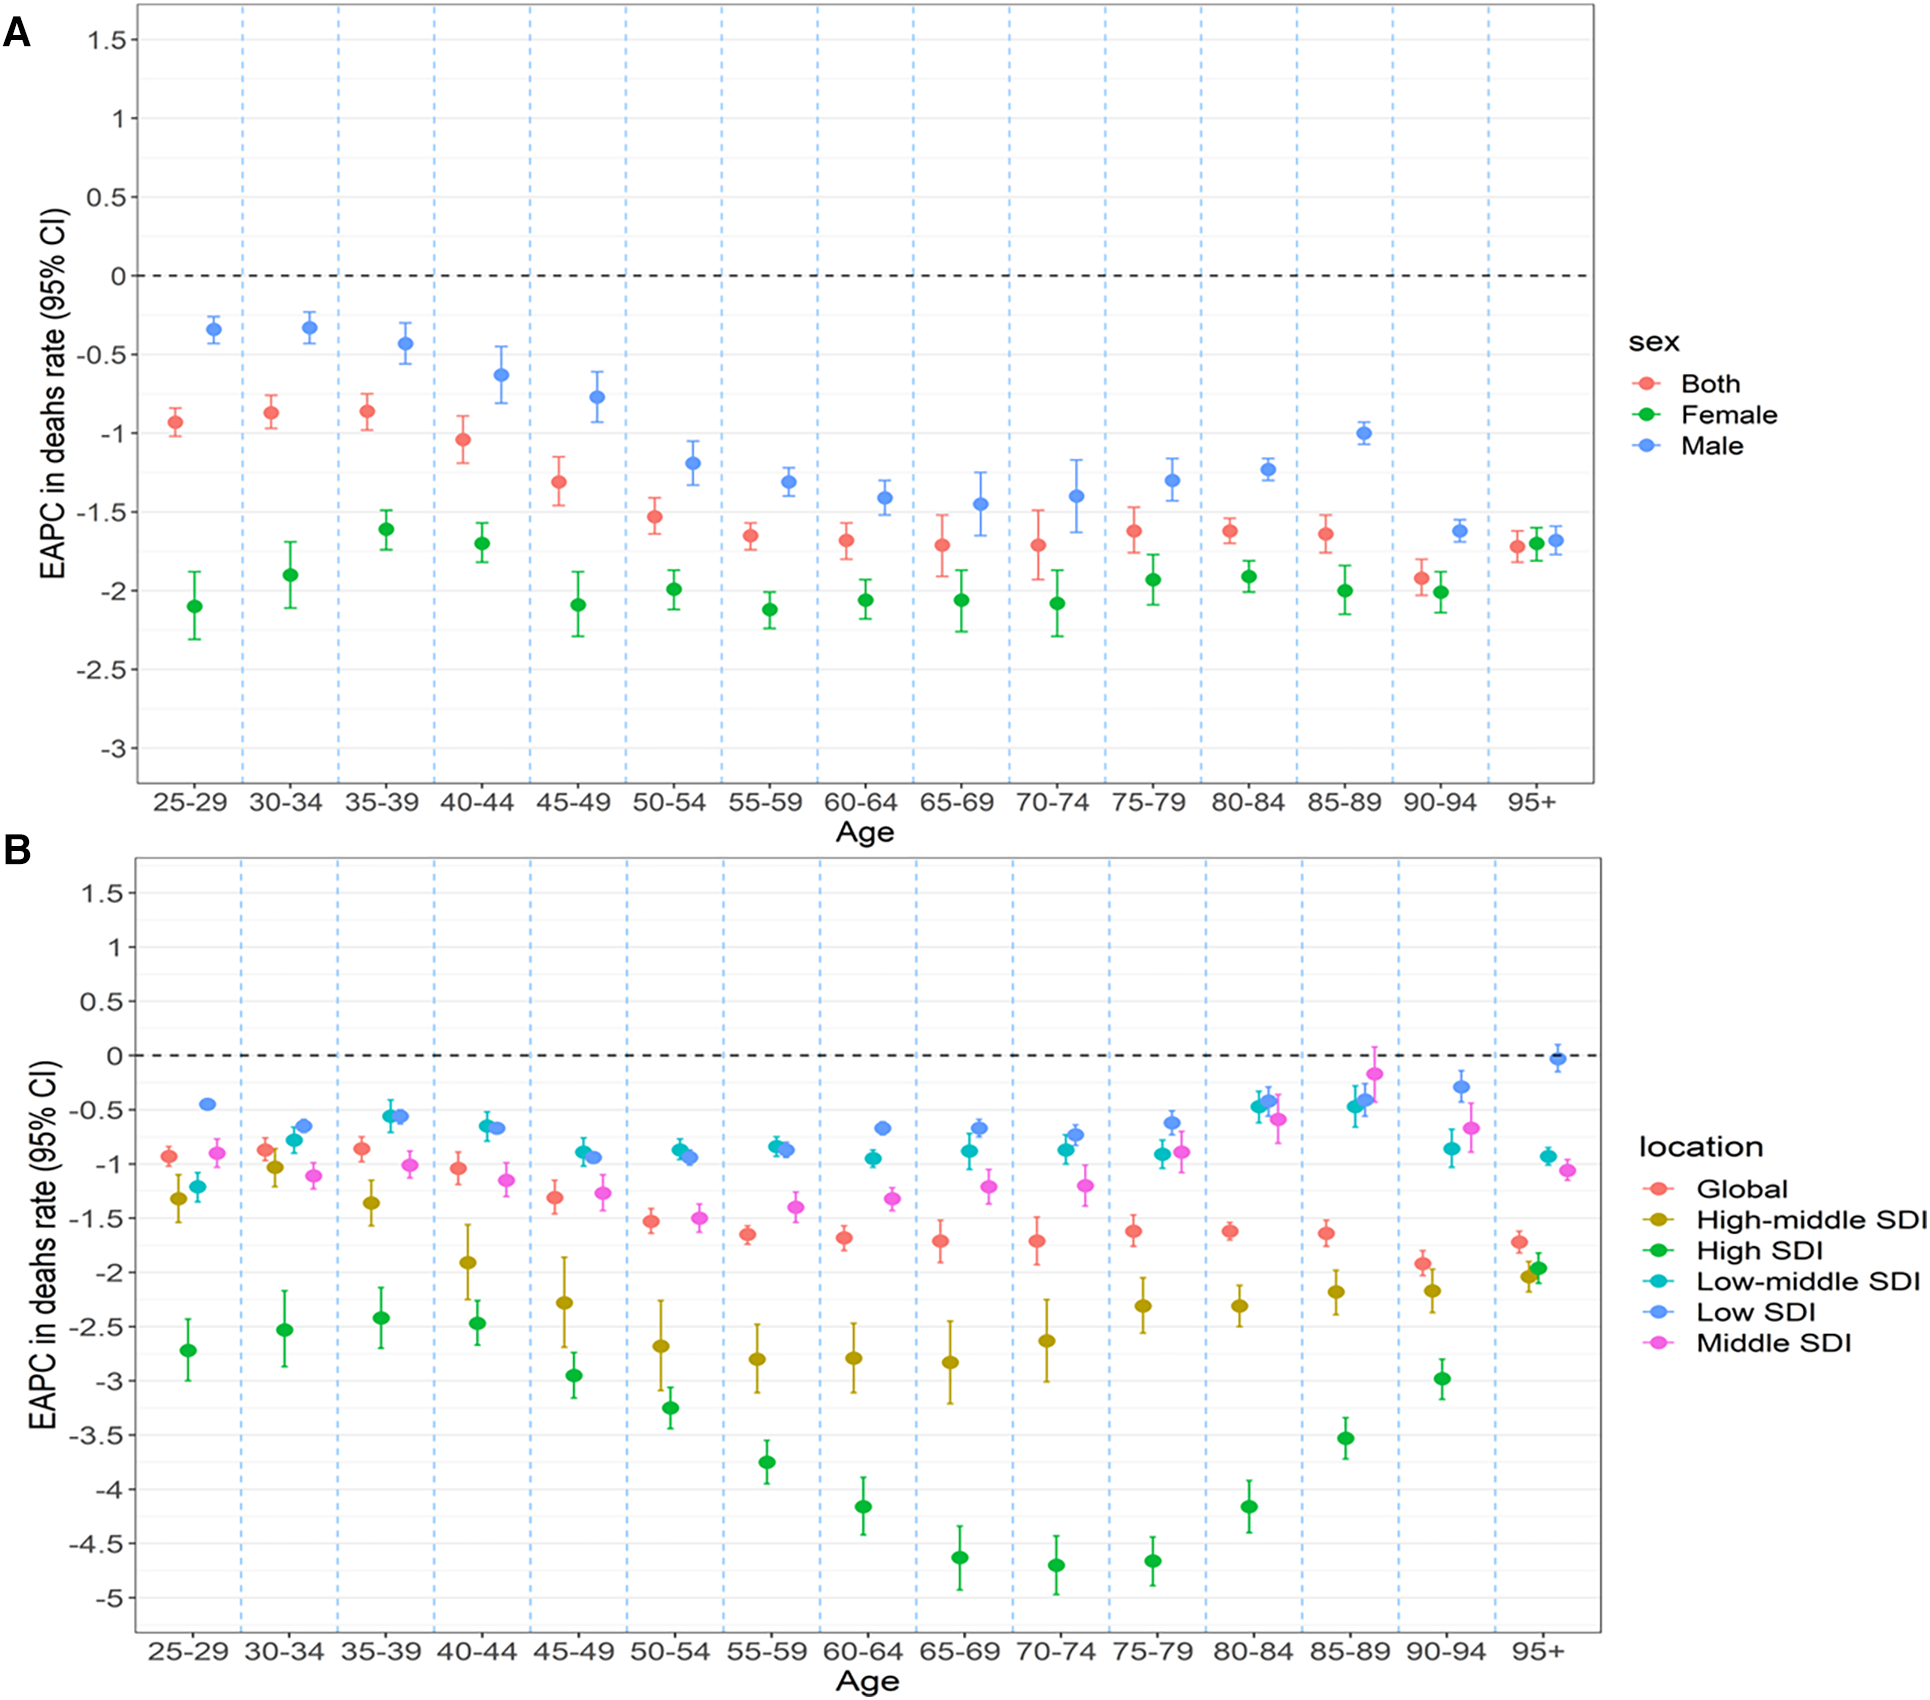Click the Middle SDI legend marker
This screenshot has width=1930, height=1700.
point(1660,1343)
